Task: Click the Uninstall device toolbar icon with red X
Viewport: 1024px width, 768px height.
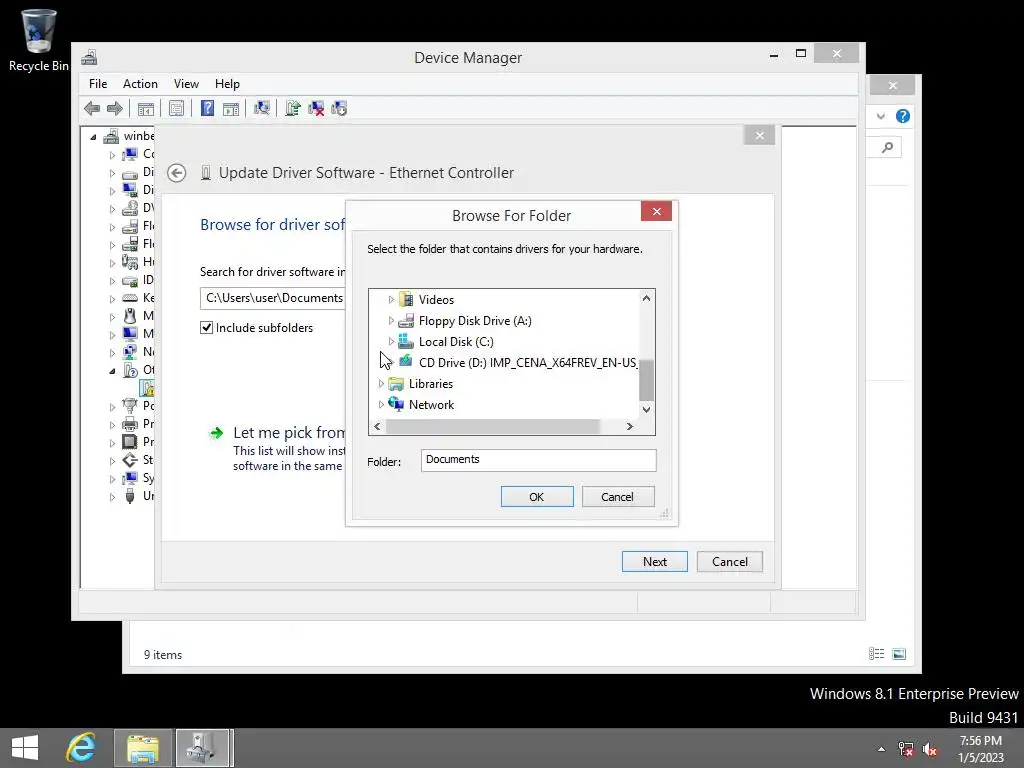Action: [316, 108]
